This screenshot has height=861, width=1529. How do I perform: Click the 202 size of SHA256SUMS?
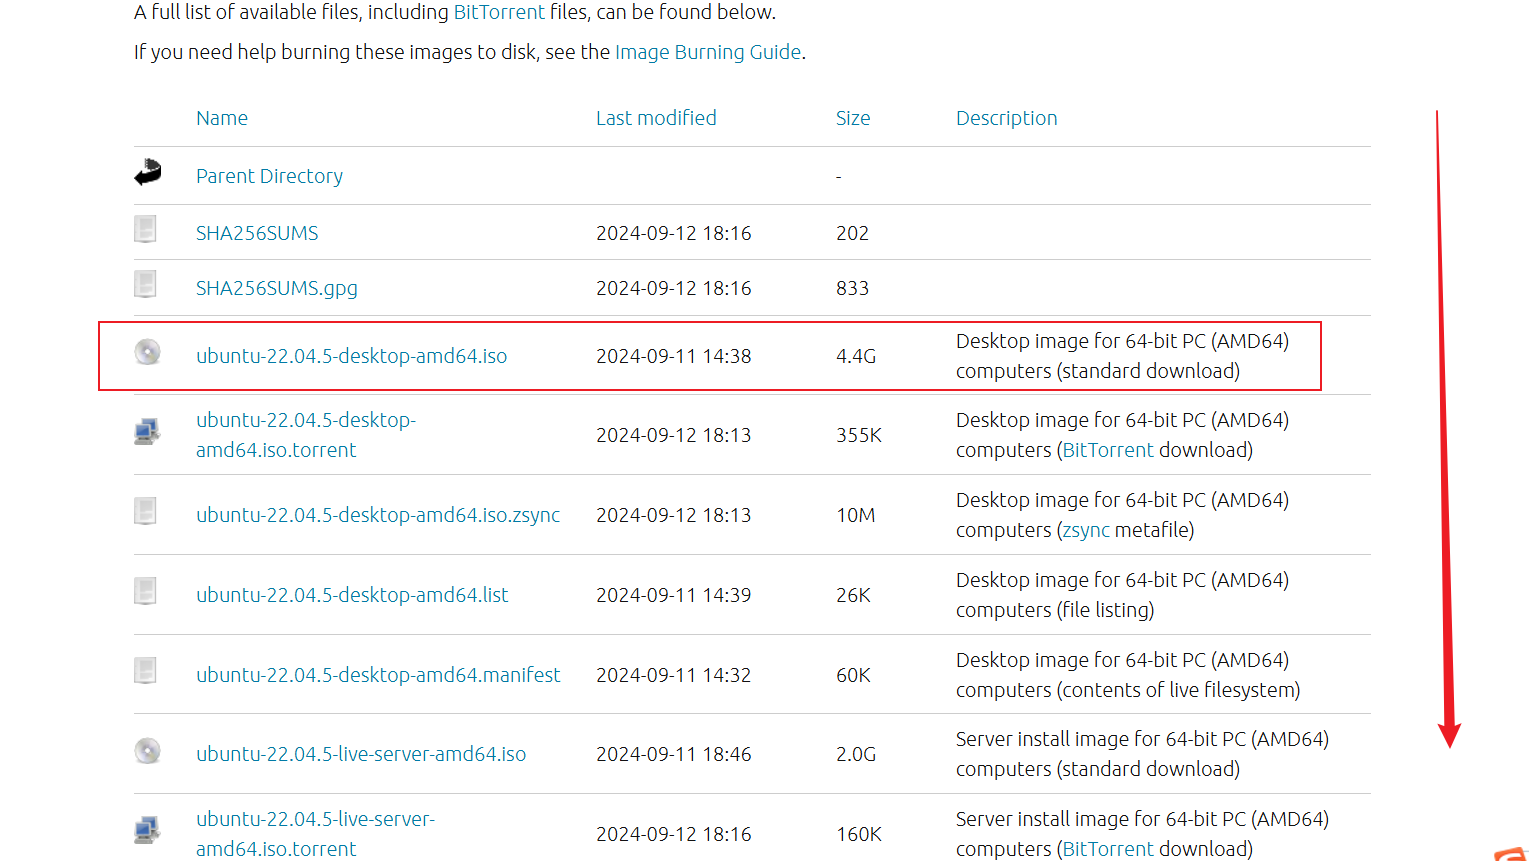(x=852, y=233)
